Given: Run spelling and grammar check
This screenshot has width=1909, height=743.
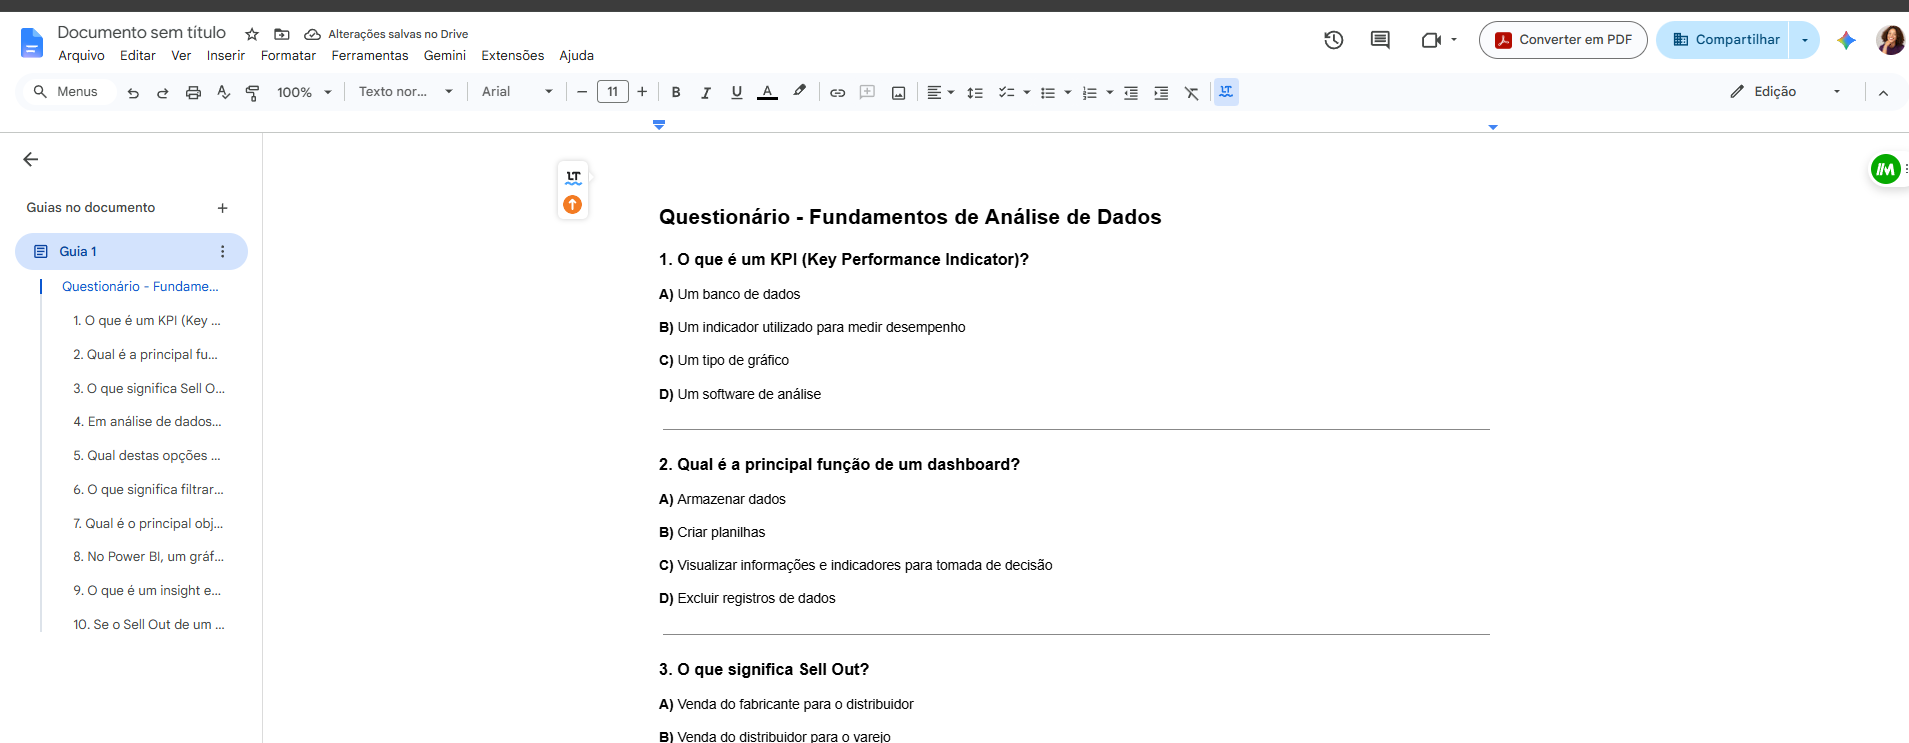Looking at the screenshot, I should coord(223,92).
